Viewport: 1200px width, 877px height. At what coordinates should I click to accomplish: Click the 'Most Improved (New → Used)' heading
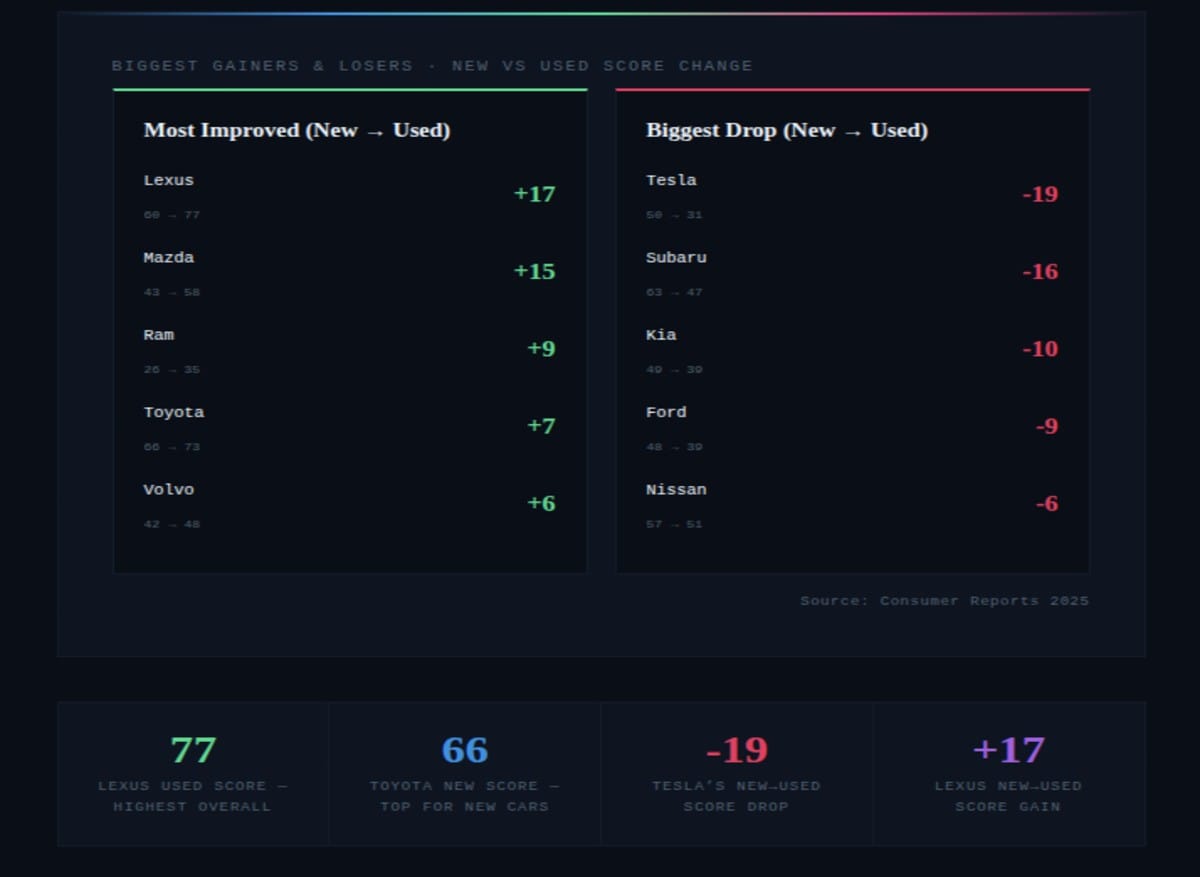[297, 130]
